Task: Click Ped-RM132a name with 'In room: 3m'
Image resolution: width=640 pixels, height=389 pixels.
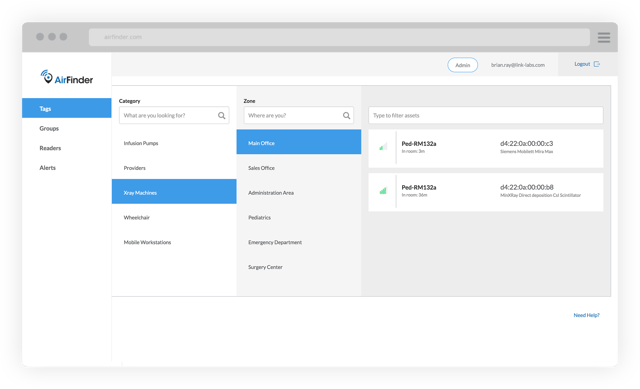Action: pos(419,144)
